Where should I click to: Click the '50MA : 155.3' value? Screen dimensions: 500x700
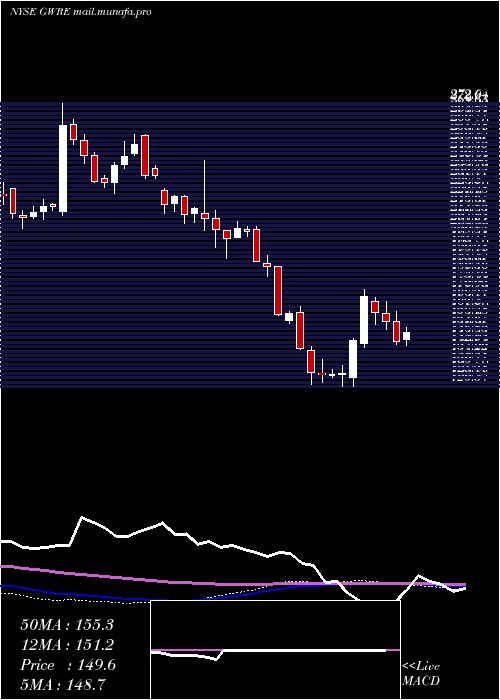[67, 625]
